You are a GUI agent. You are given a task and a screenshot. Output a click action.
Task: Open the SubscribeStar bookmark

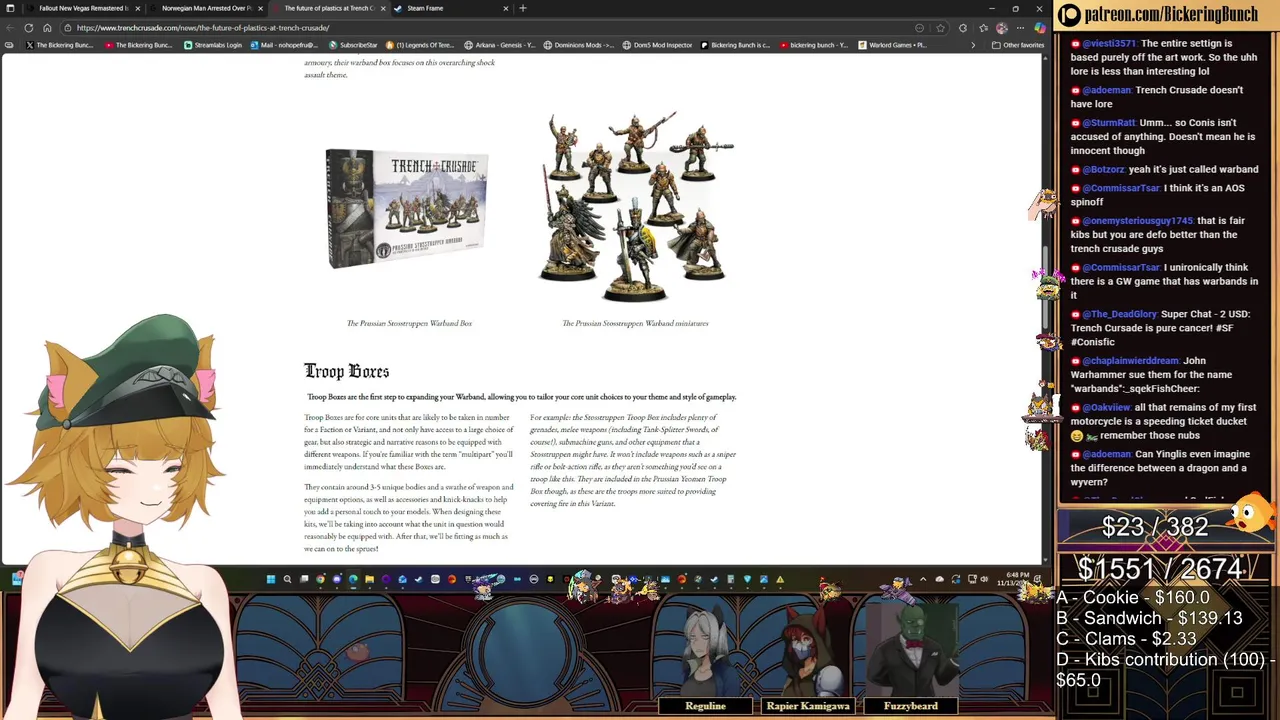click(354, 45)
